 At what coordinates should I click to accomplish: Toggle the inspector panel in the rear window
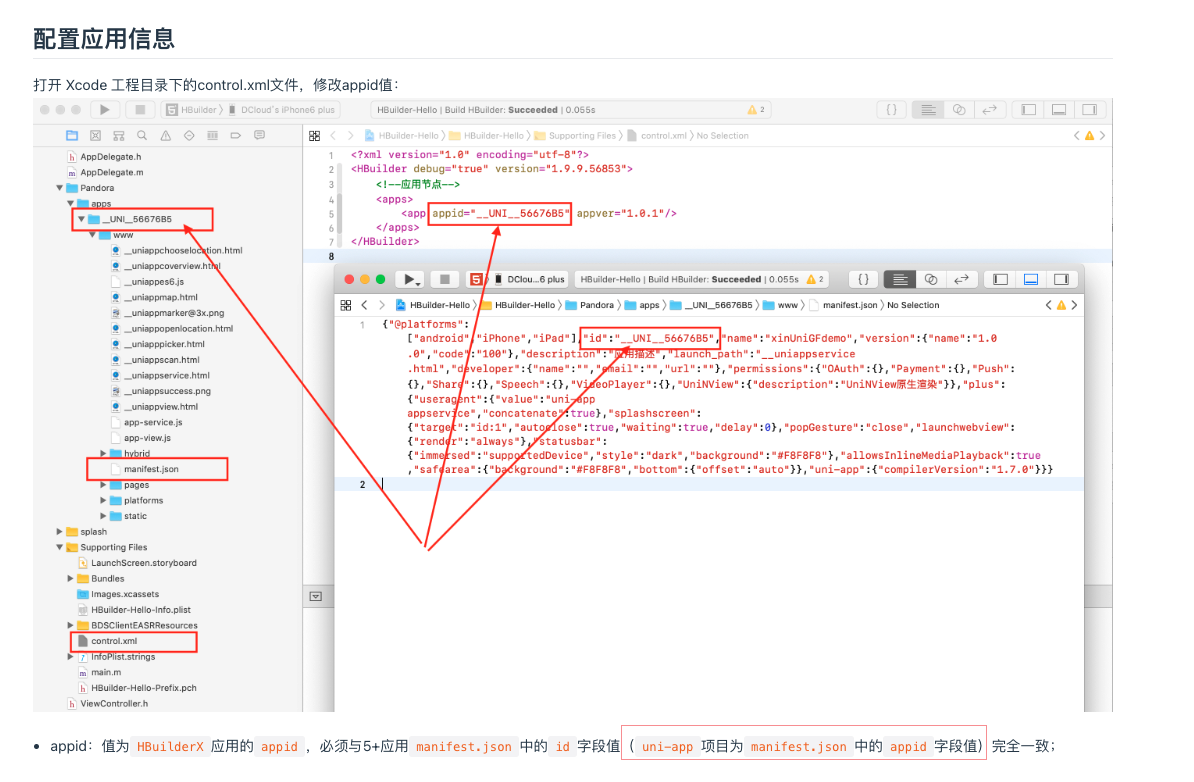pos(1089,109)
